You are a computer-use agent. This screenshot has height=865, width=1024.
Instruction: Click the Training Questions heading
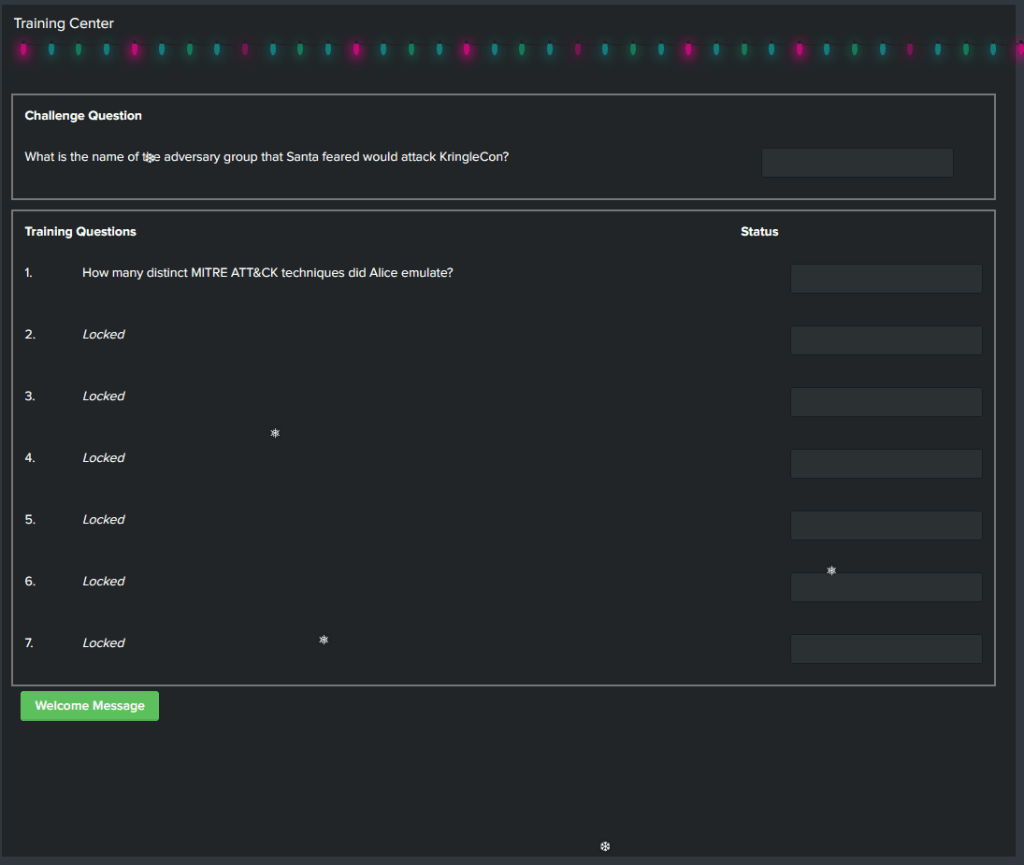(x=80, y=232)
